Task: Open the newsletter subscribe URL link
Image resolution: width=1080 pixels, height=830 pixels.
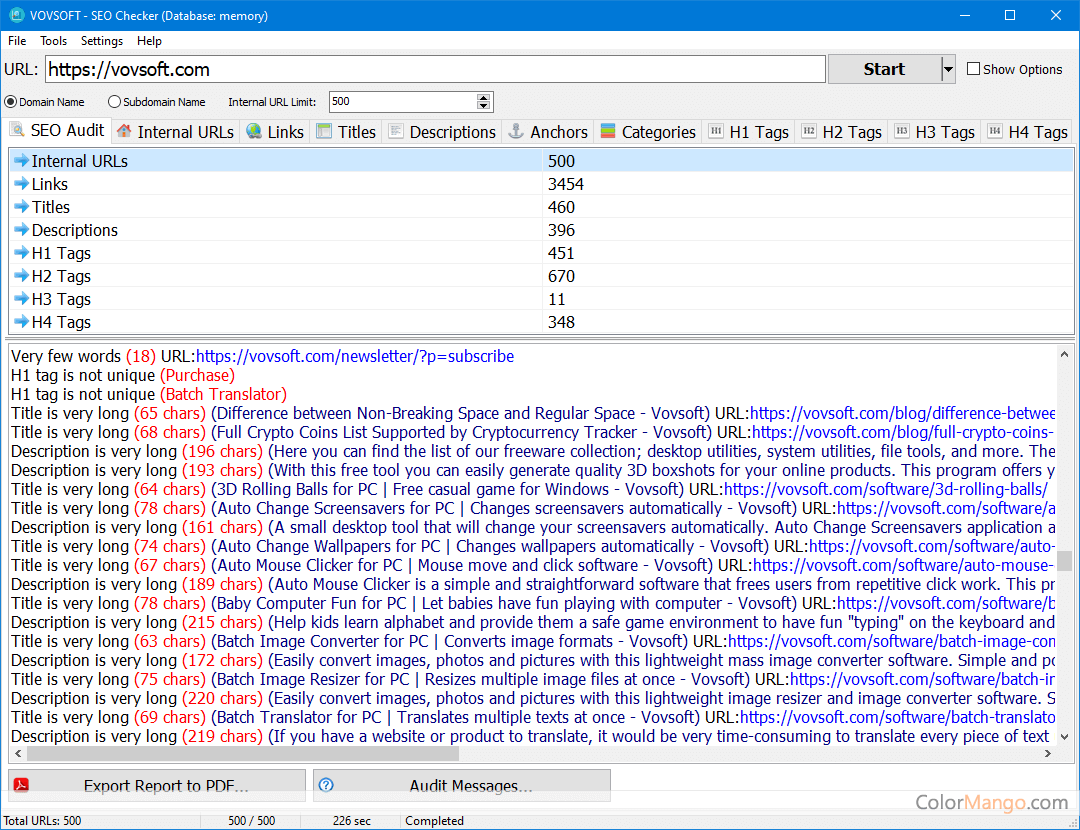Action: point(355,356)
